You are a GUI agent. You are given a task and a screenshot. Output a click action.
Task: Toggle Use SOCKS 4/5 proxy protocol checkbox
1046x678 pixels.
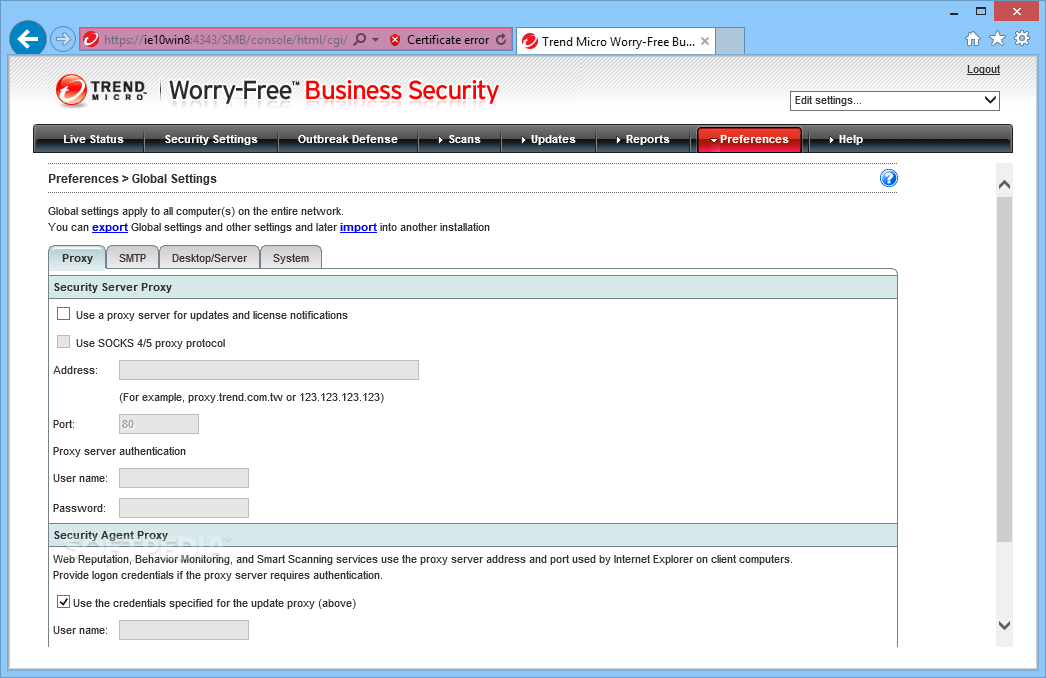63,342
